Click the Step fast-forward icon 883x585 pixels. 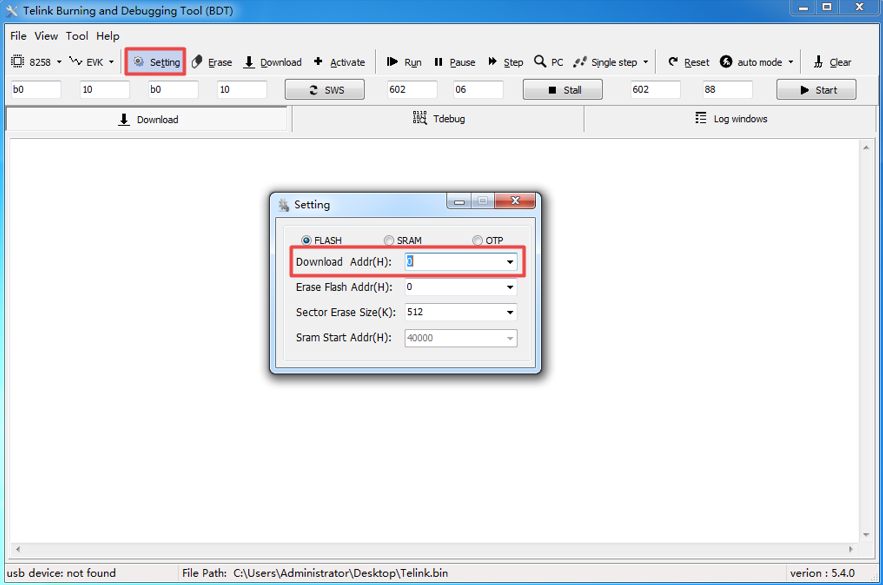tap(493, 61)
